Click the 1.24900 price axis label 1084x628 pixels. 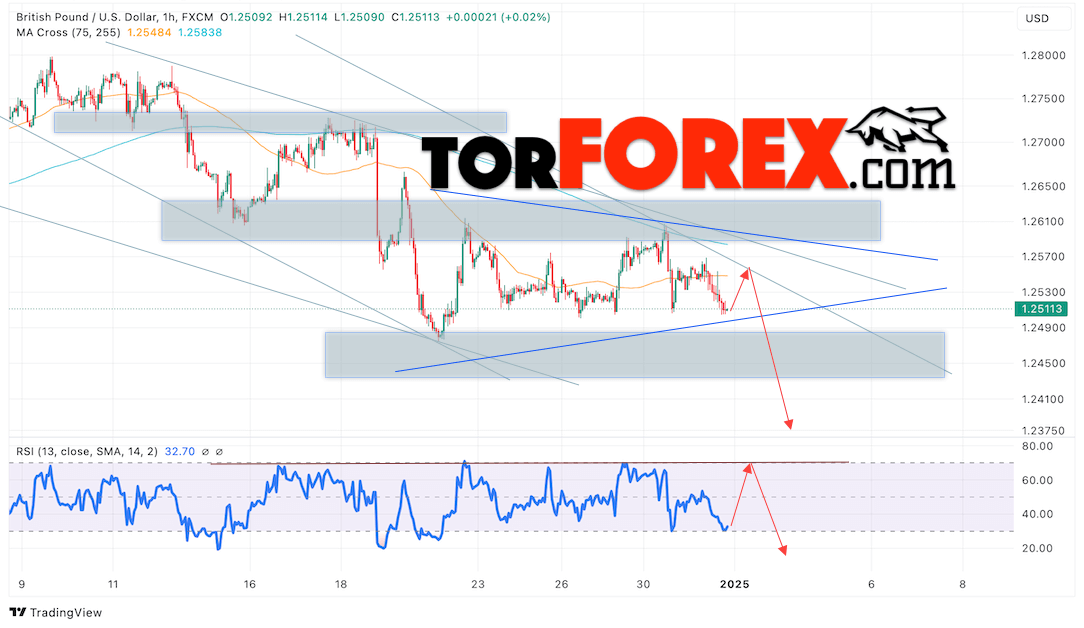click(1043, 327)
